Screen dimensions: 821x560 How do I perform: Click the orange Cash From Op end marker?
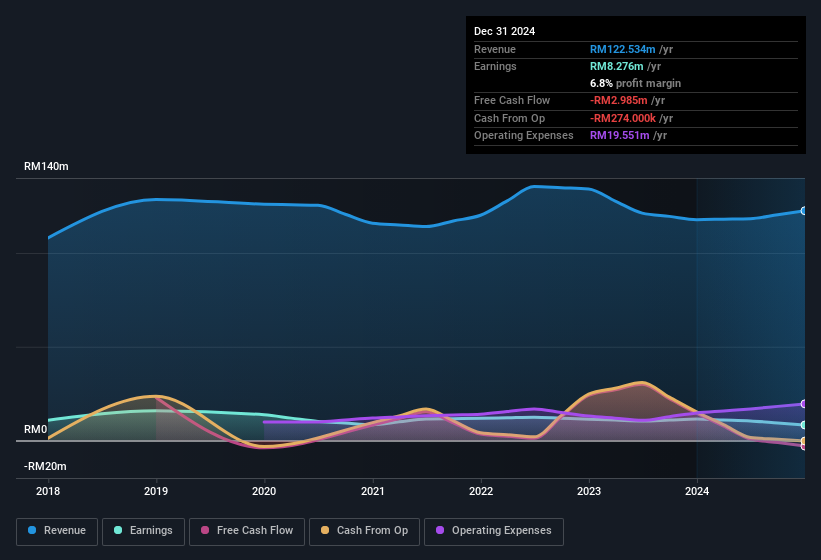coord(804,441)
